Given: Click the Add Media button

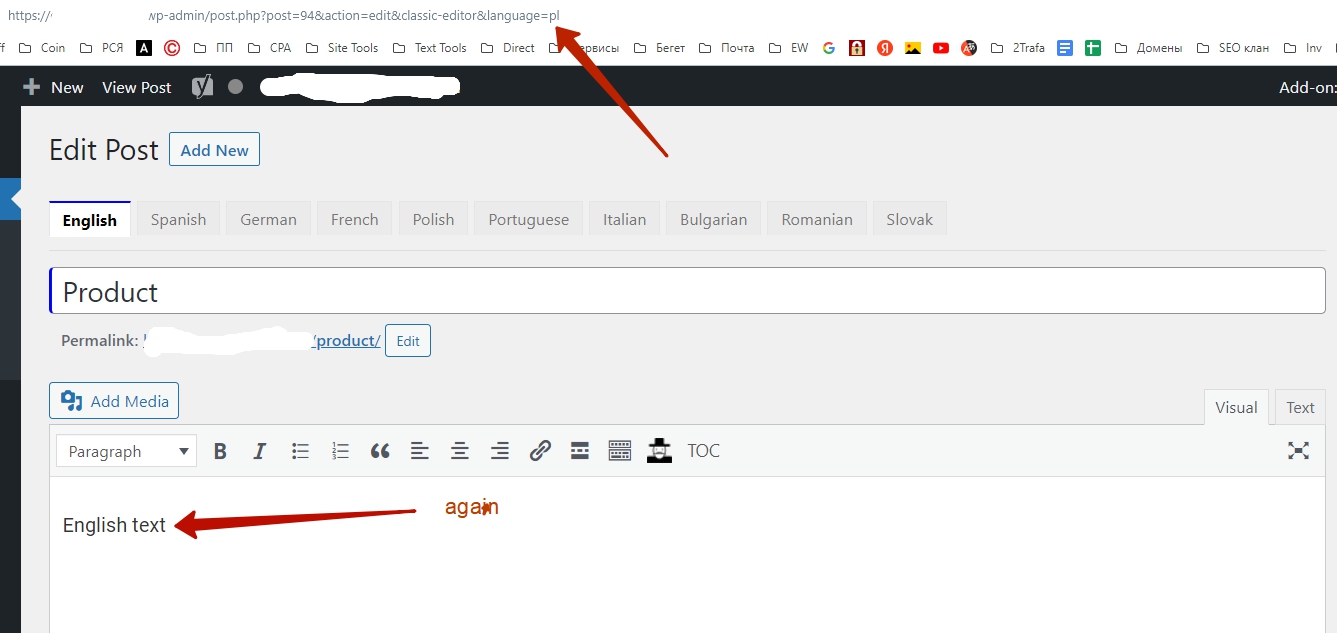Looking at the screenshot, I should (x=114, y=401).
